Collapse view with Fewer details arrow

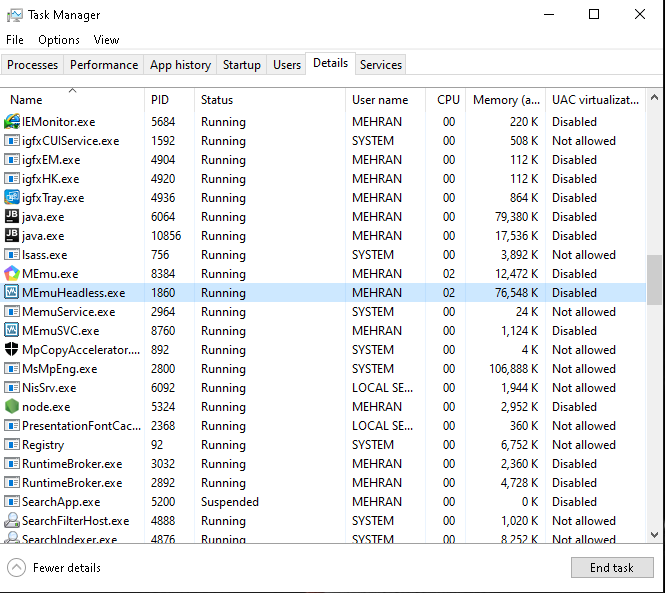[17, 568]
